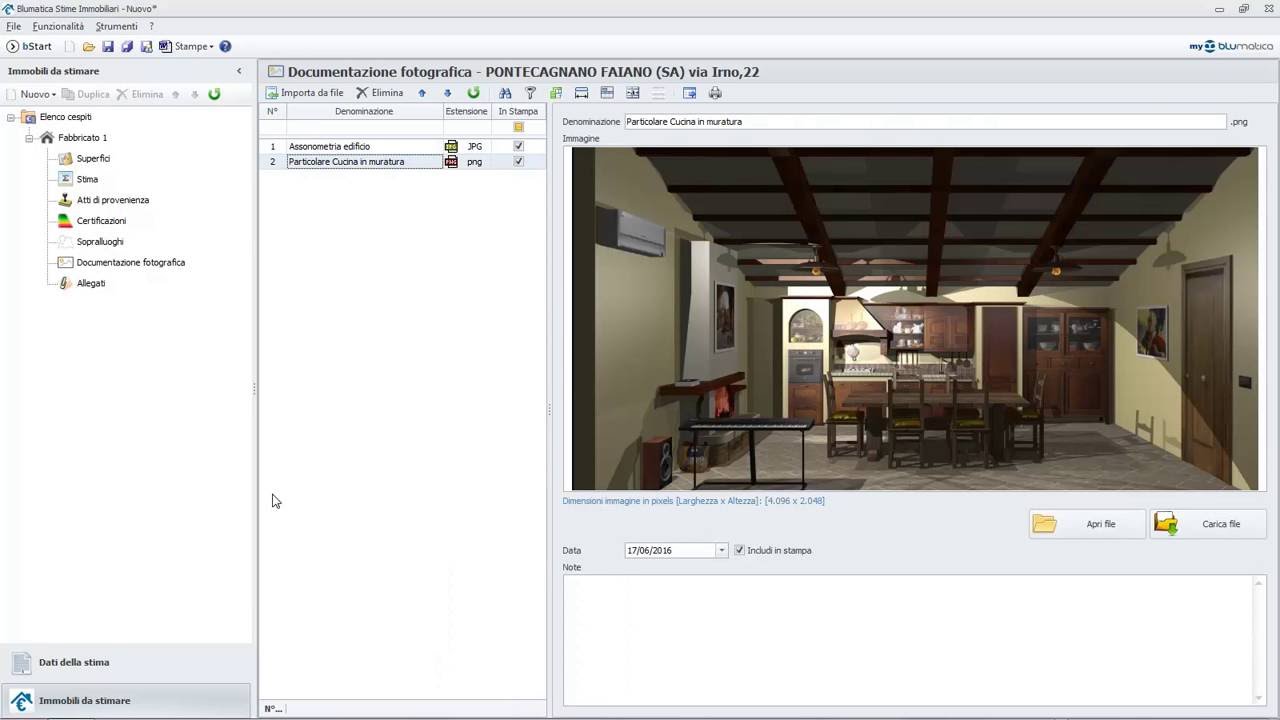Move the selected photo up in the list

click(x=422, y=93)
